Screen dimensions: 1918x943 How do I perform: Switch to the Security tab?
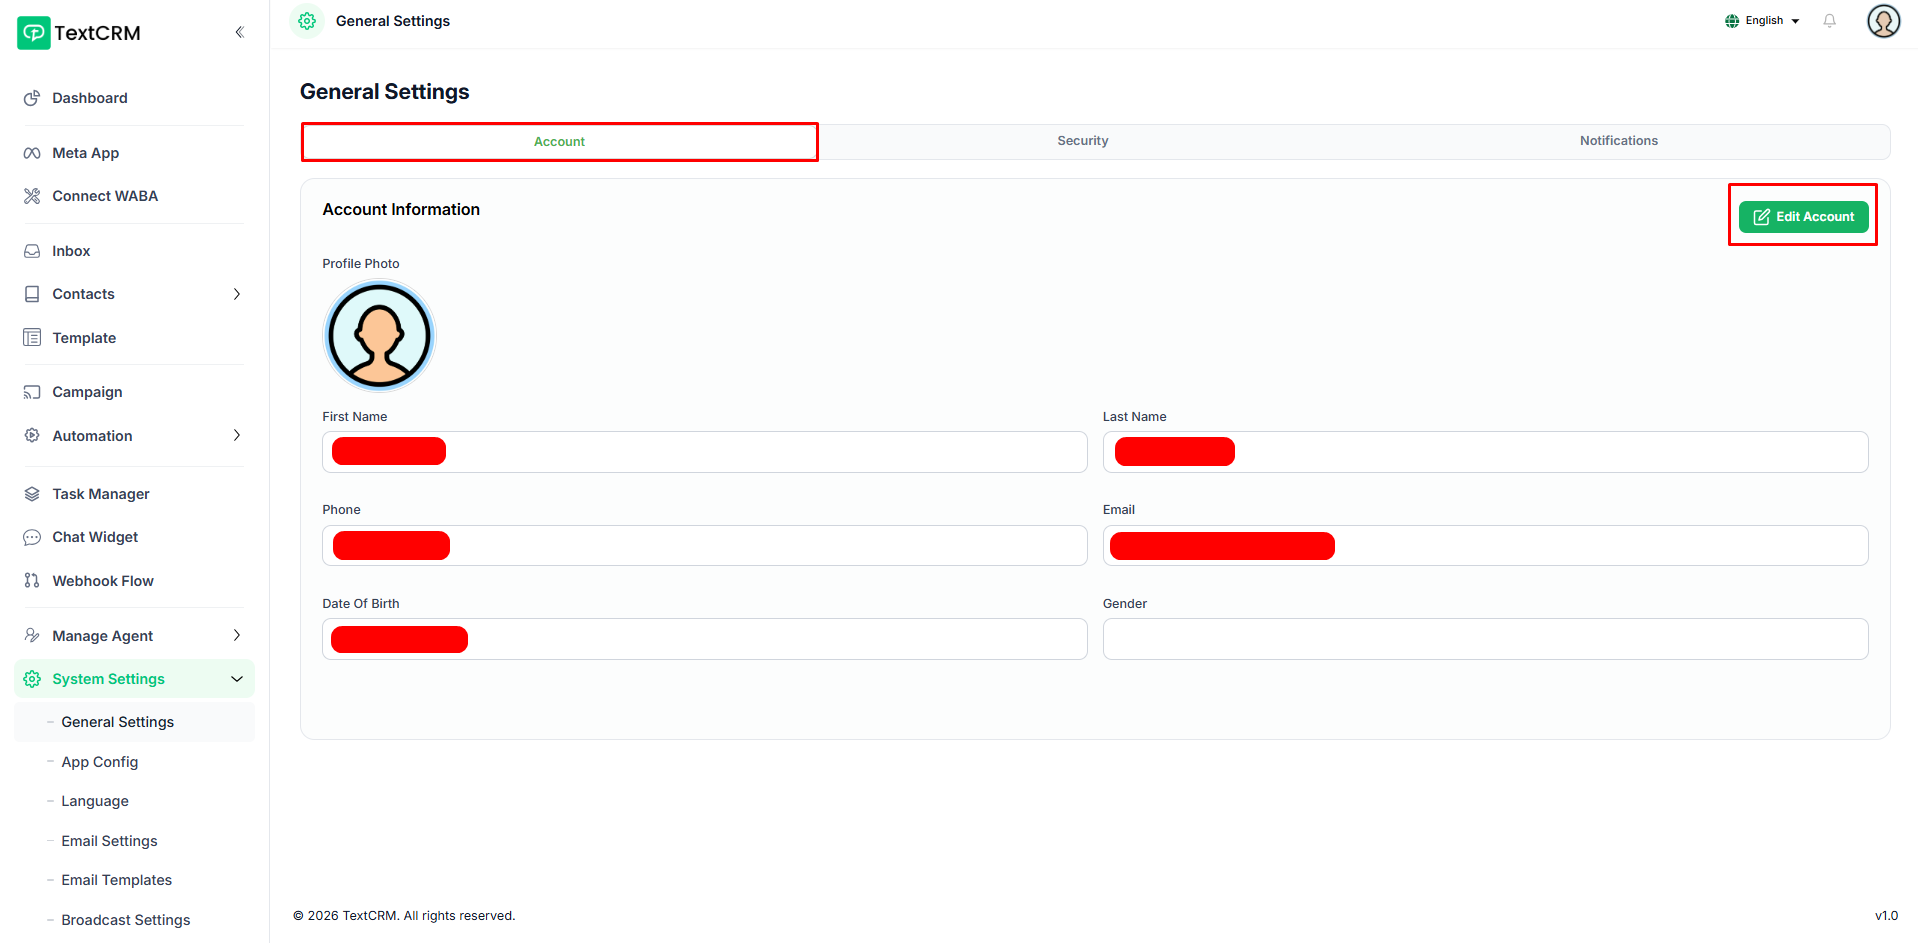pos(1082,141)
